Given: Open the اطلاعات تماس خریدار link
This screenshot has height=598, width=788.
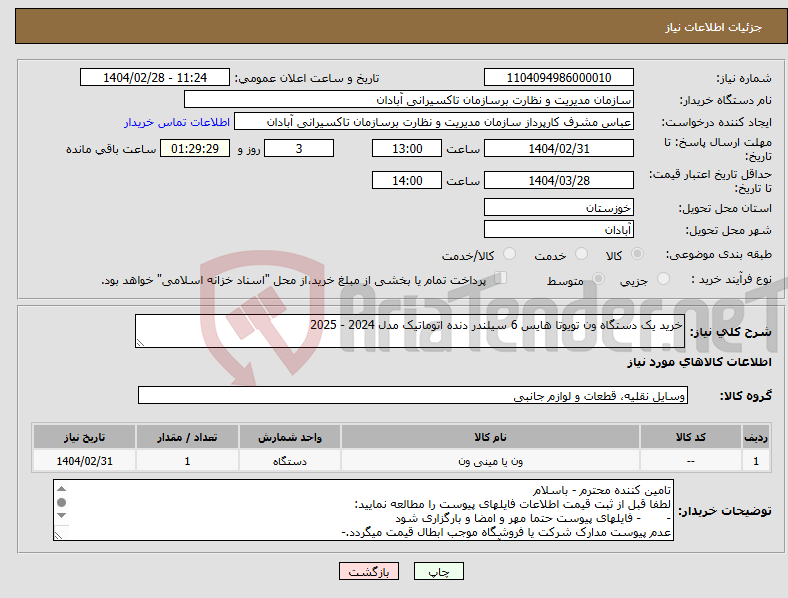Looking at the screenshot, I should pyautogui.click(x=177, y=122).
